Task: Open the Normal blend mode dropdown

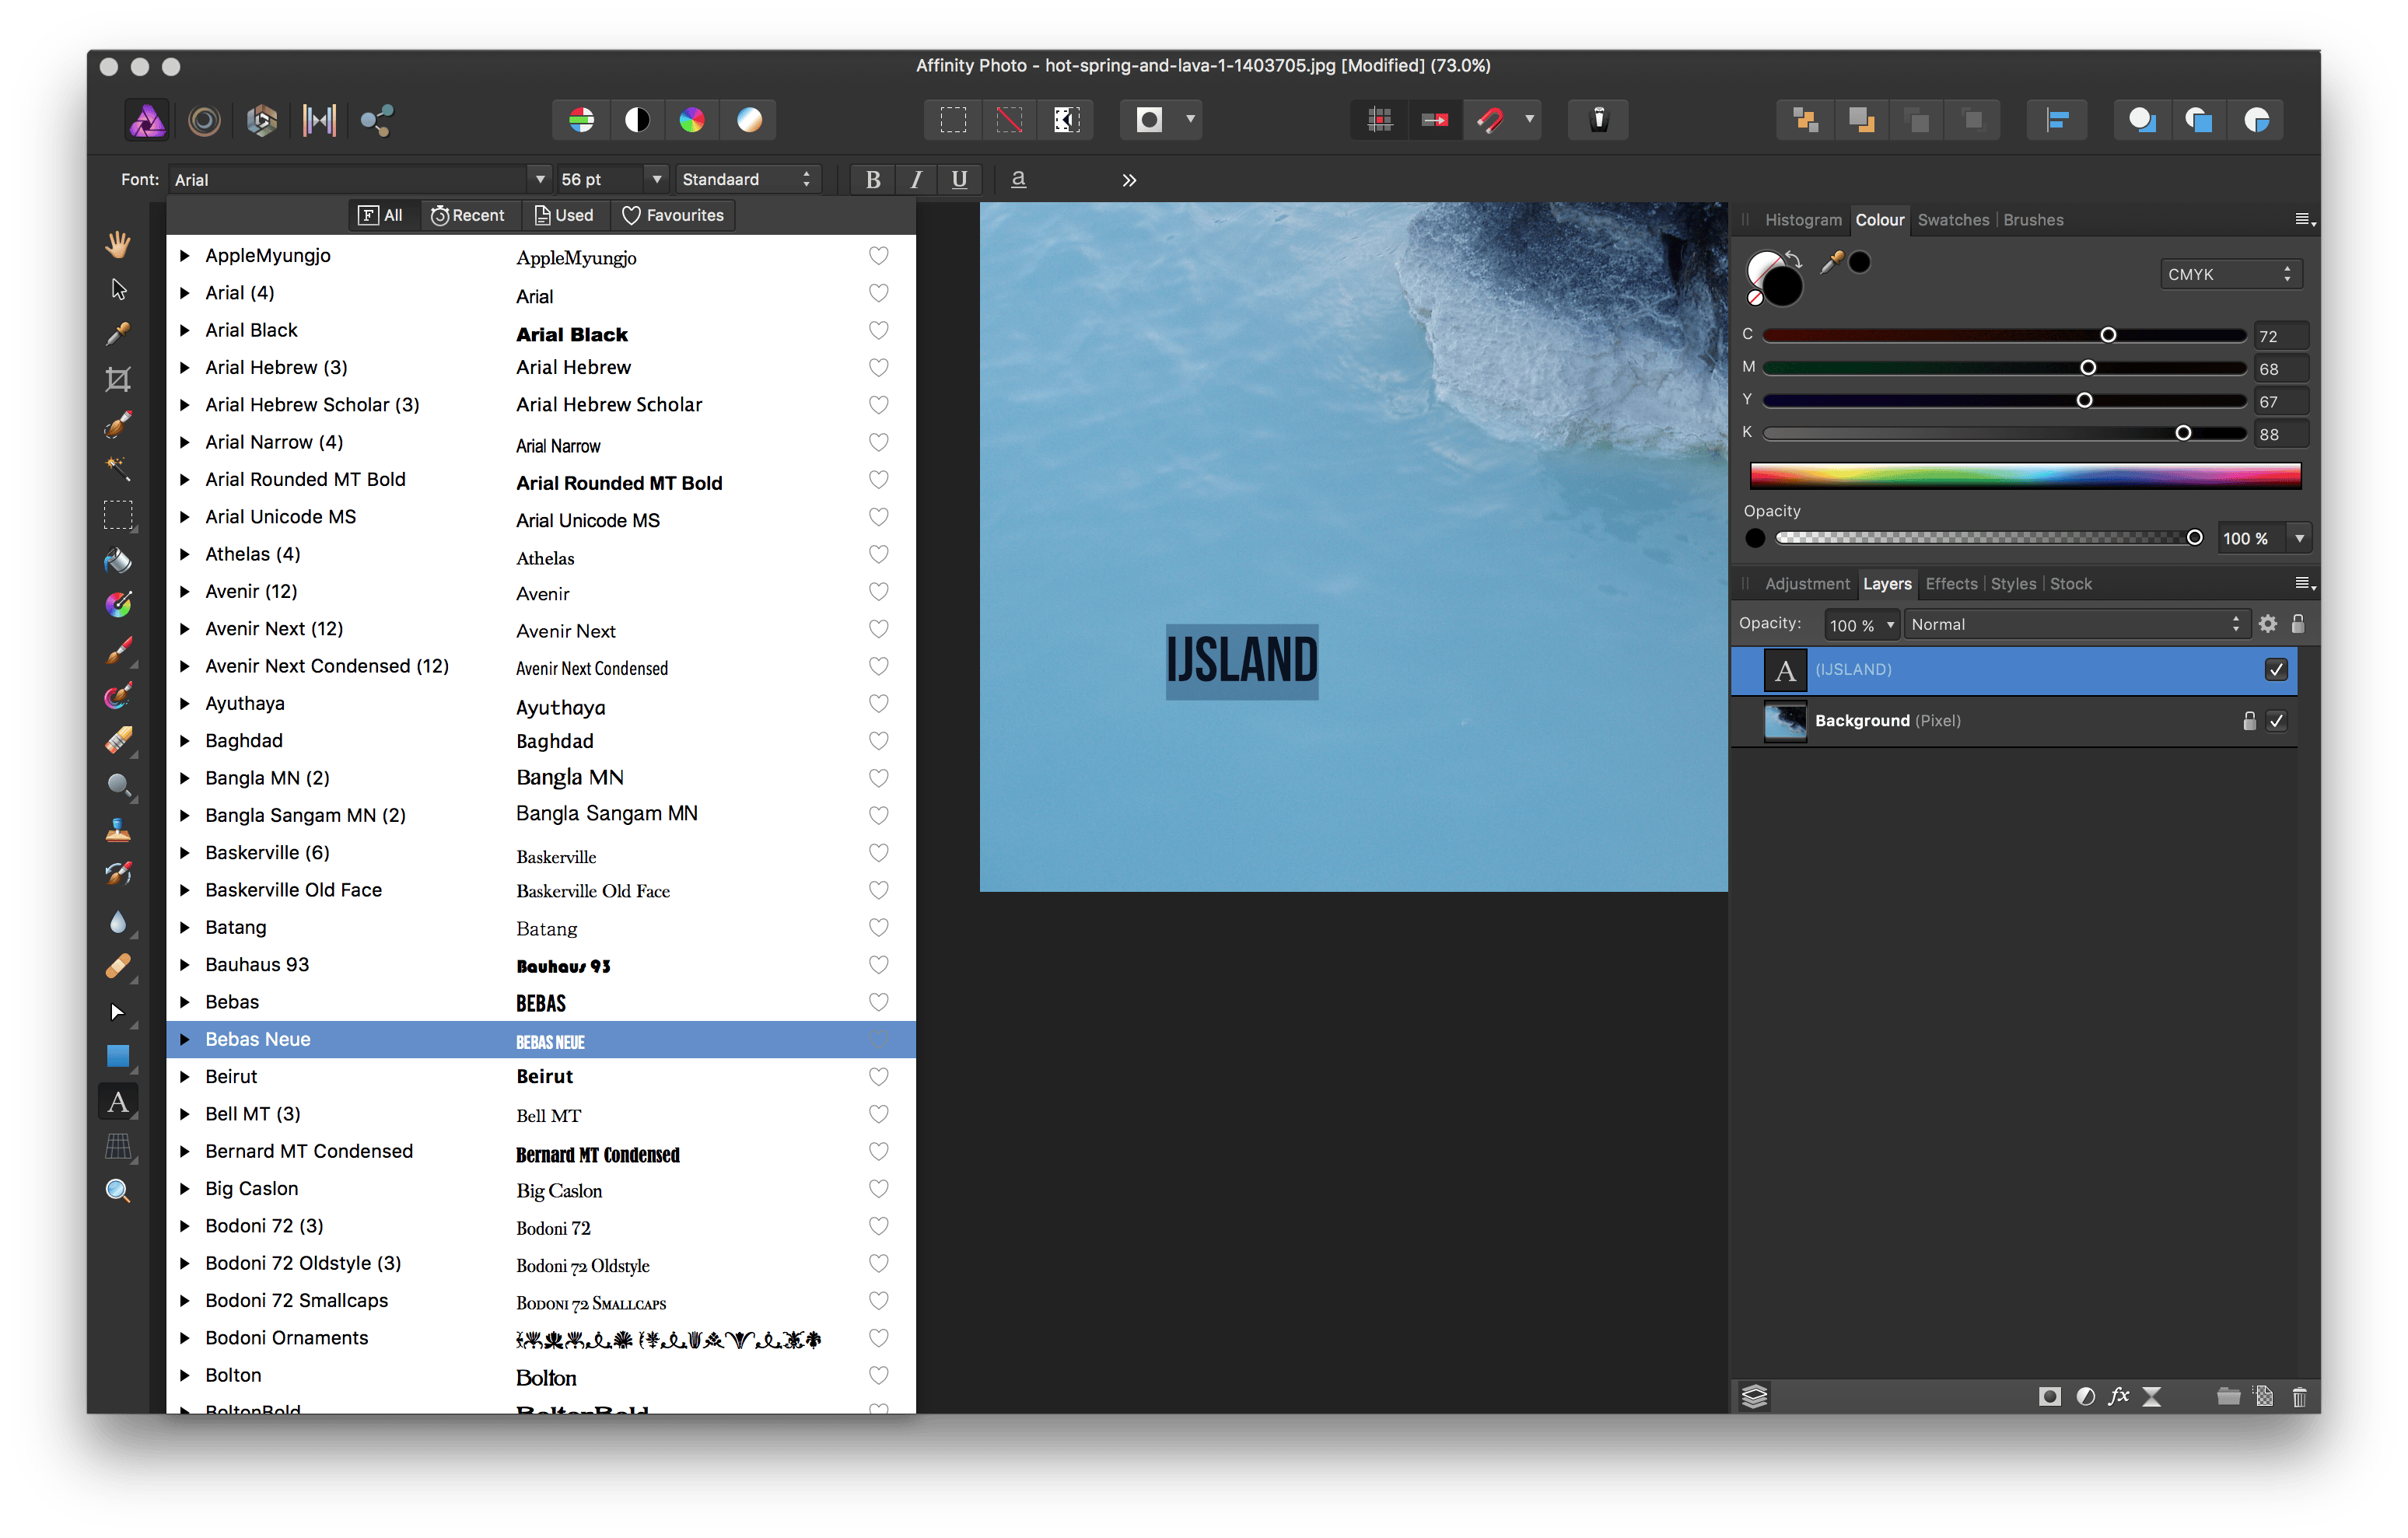Action: click(x=2075, y=624)
